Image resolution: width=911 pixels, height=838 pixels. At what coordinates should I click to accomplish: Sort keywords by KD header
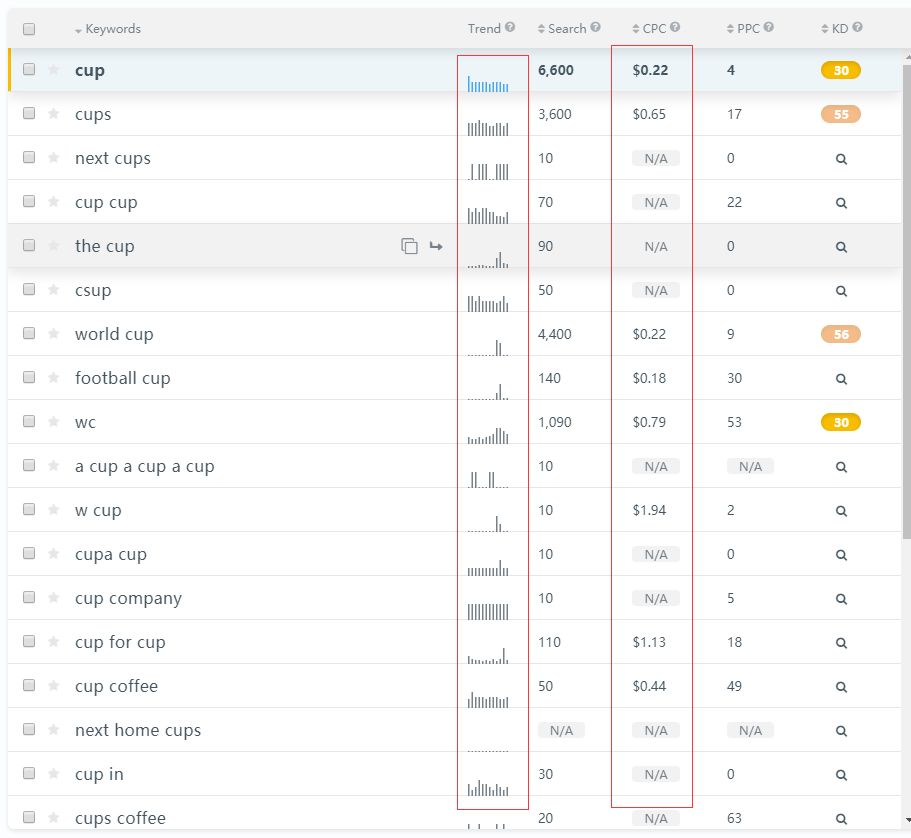point(838,29)
